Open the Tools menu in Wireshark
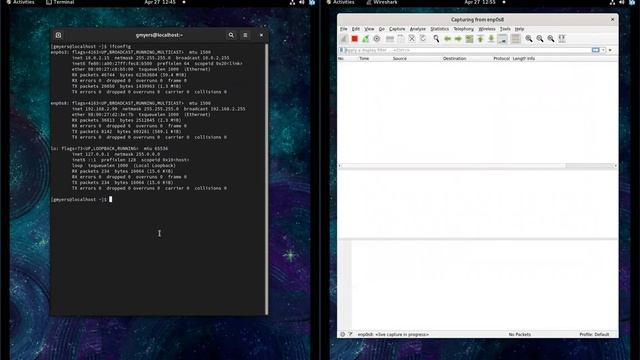 coord(505,29)
